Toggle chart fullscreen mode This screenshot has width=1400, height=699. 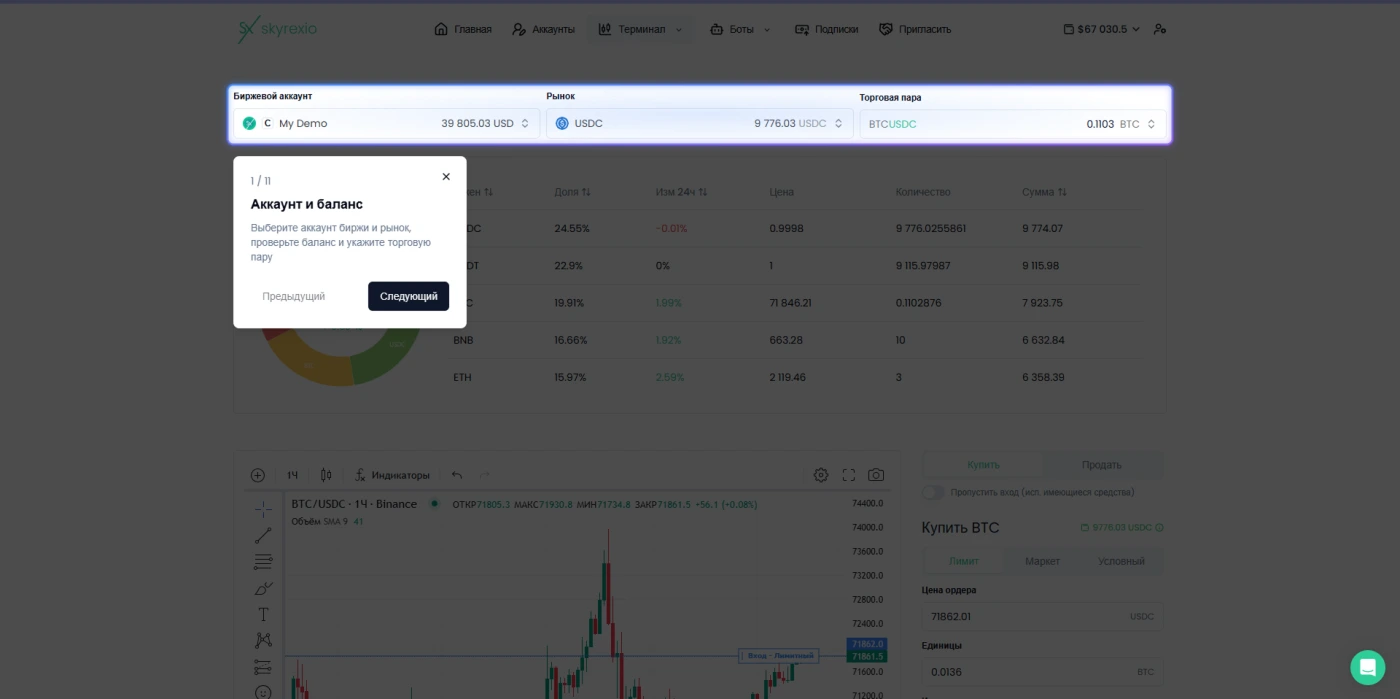(x=849, y=475)
